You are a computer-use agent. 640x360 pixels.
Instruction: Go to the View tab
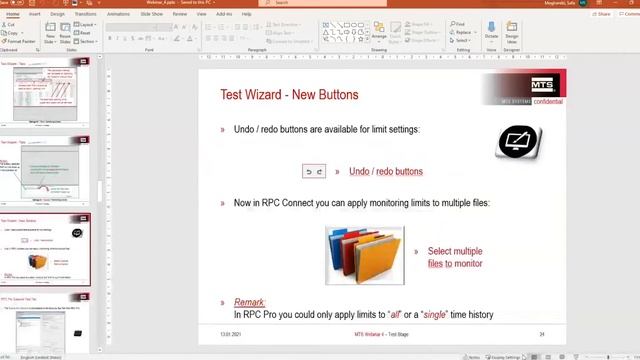tap(202, 14)
